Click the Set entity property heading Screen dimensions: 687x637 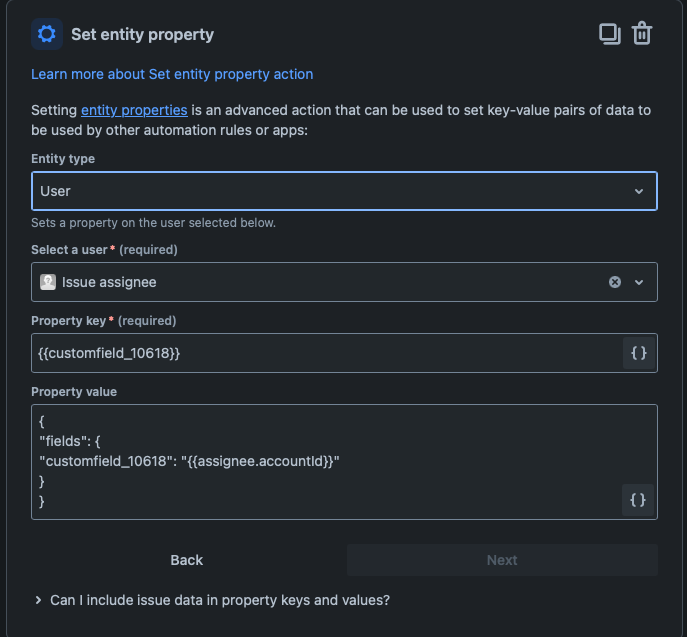(x=142, y=35)
